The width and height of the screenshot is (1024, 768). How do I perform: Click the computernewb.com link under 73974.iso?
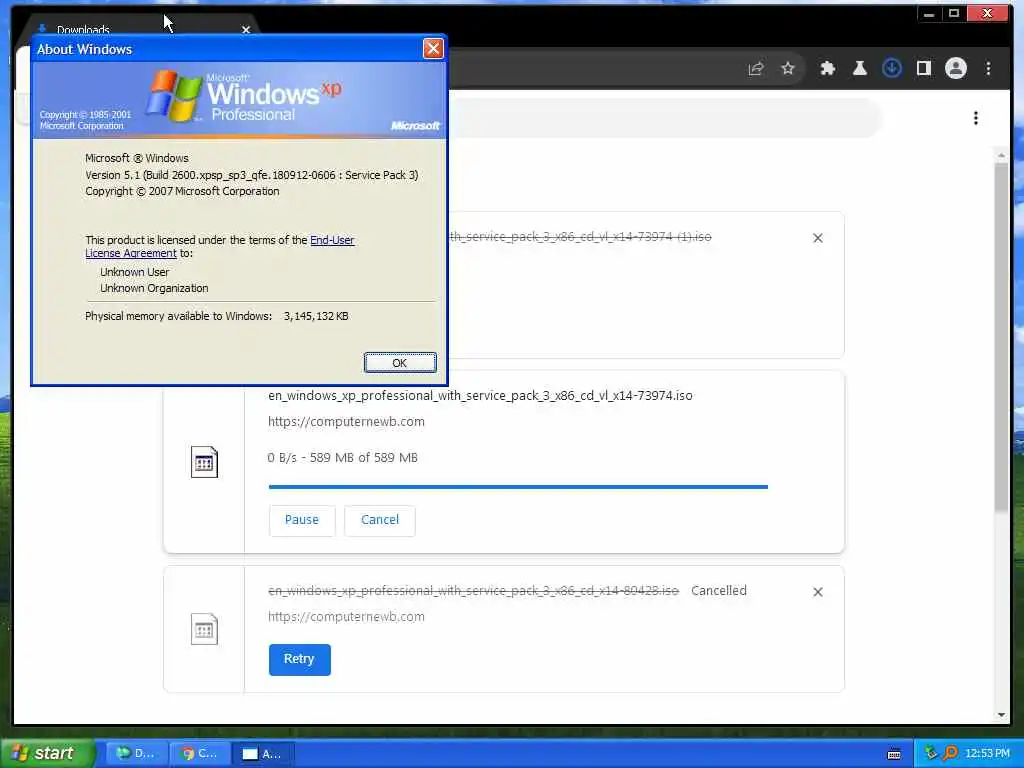346,422
